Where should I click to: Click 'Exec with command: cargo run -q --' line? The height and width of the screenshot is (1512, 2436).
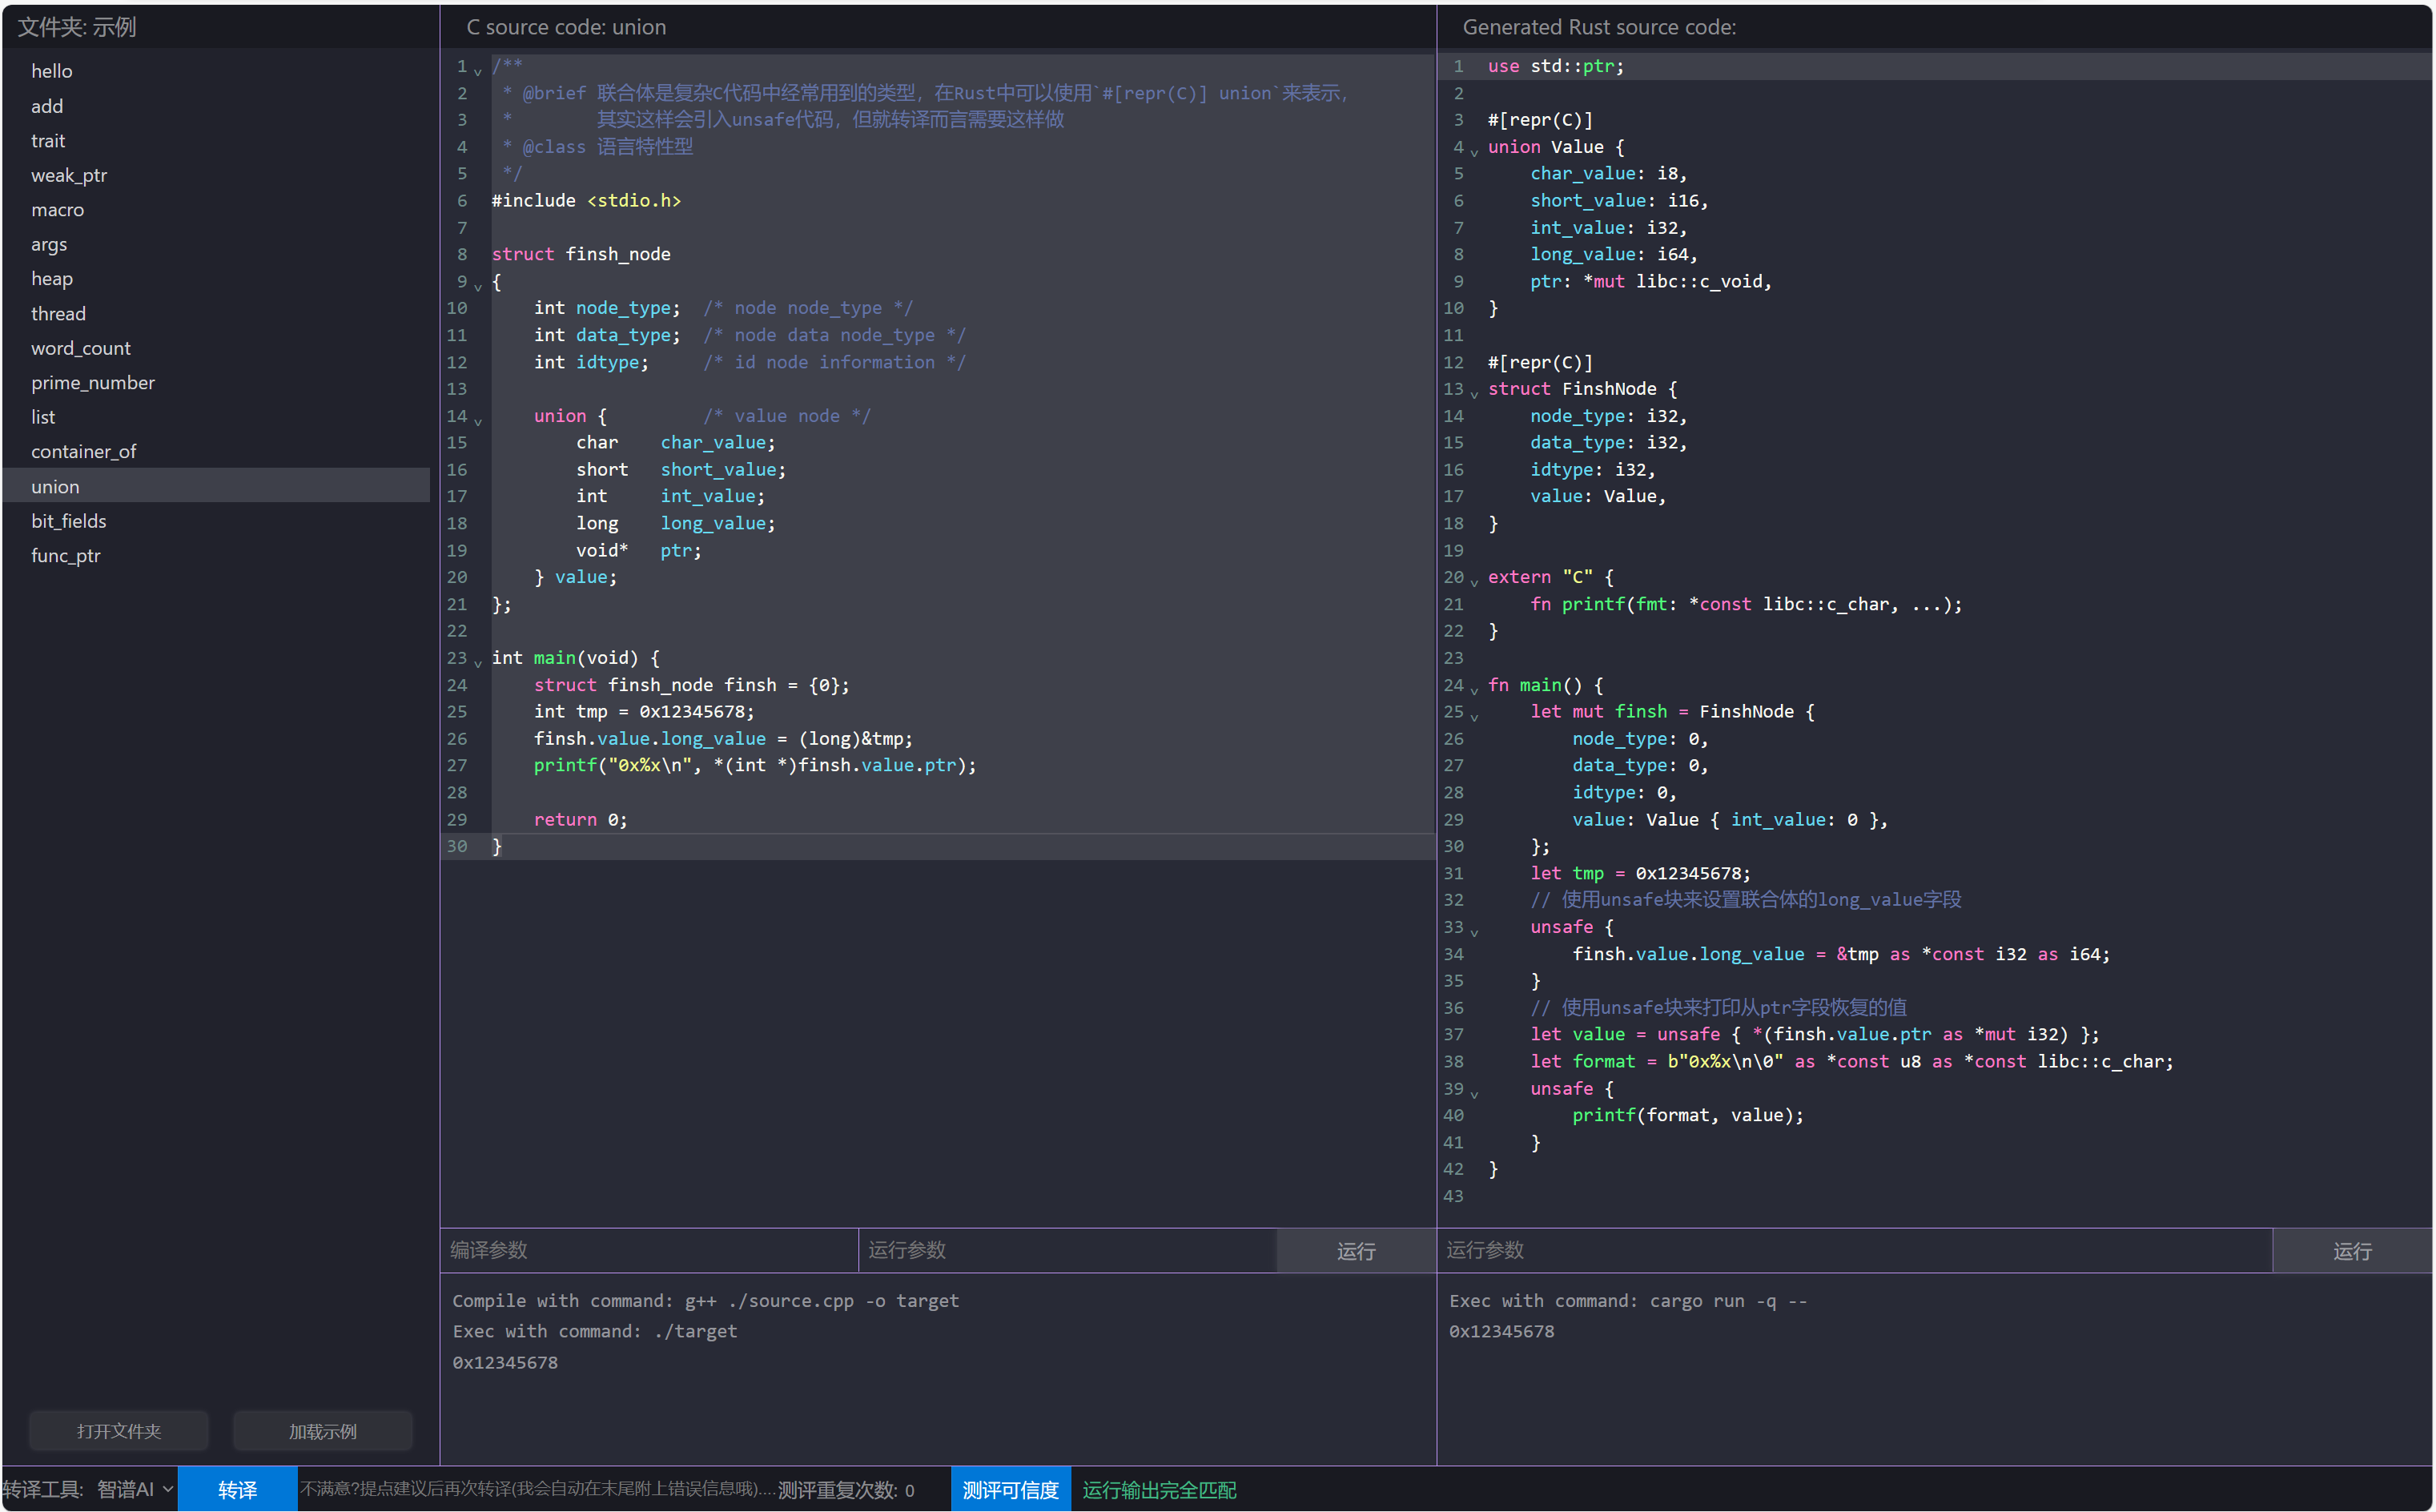(x=1628, y=1300)
